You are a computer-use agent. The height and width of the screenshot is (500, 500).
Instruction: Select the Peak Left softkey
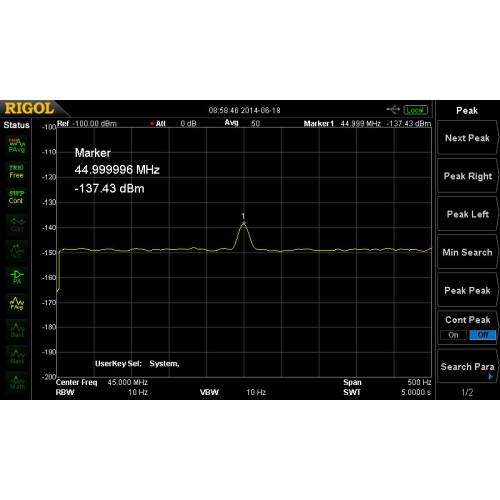pyautogui.click(x=467, y=214)
